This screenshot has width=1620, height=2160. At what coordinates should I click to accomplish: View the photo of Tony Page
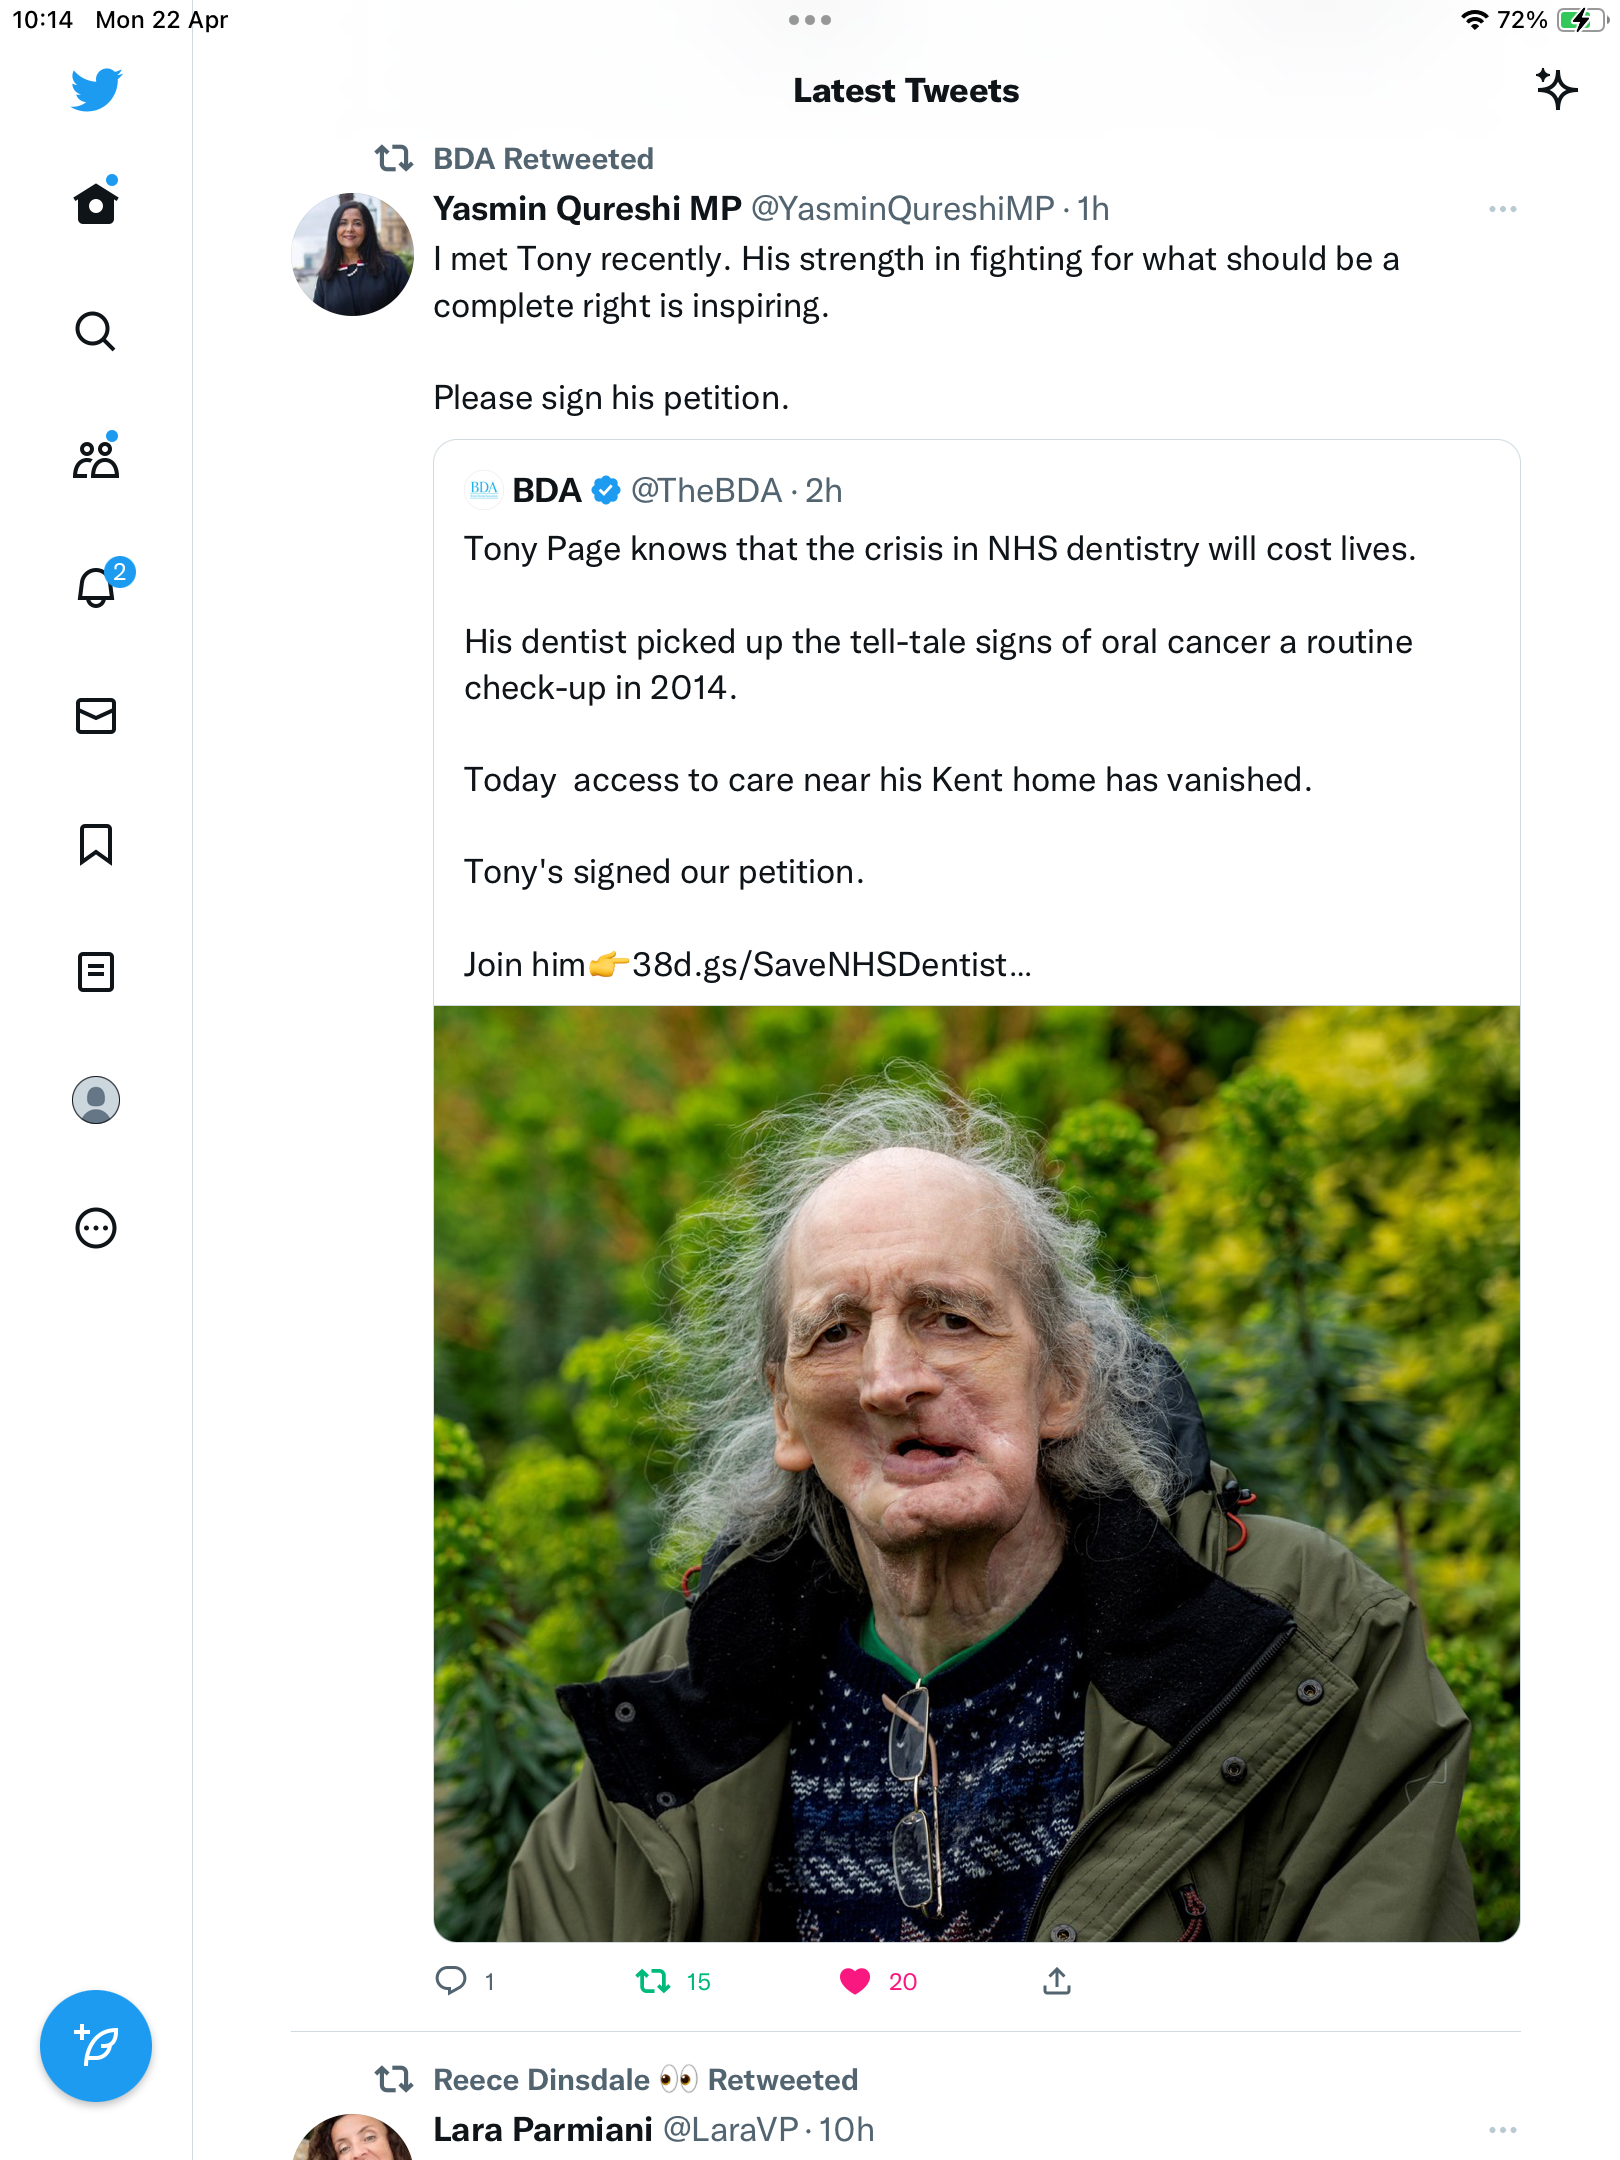(x=976, y=1474)
